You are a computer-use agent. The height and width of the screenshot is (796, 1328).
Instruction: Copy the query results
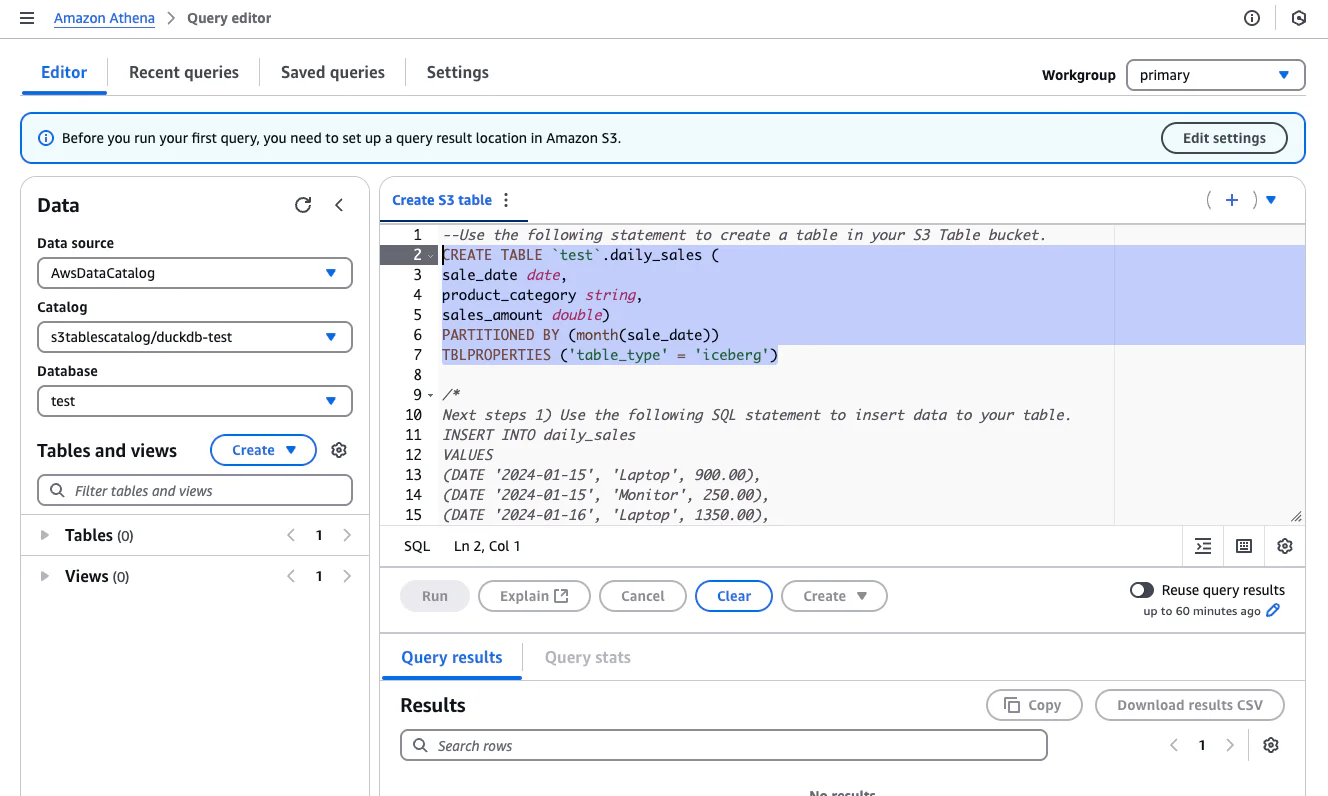pos(1034,705)
